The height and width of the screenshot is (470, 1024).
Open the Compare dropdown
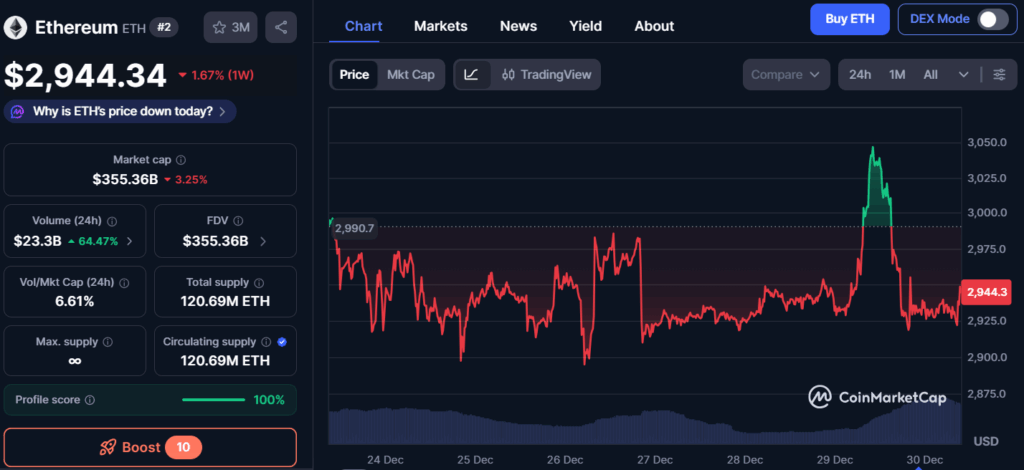click(787, 75)
